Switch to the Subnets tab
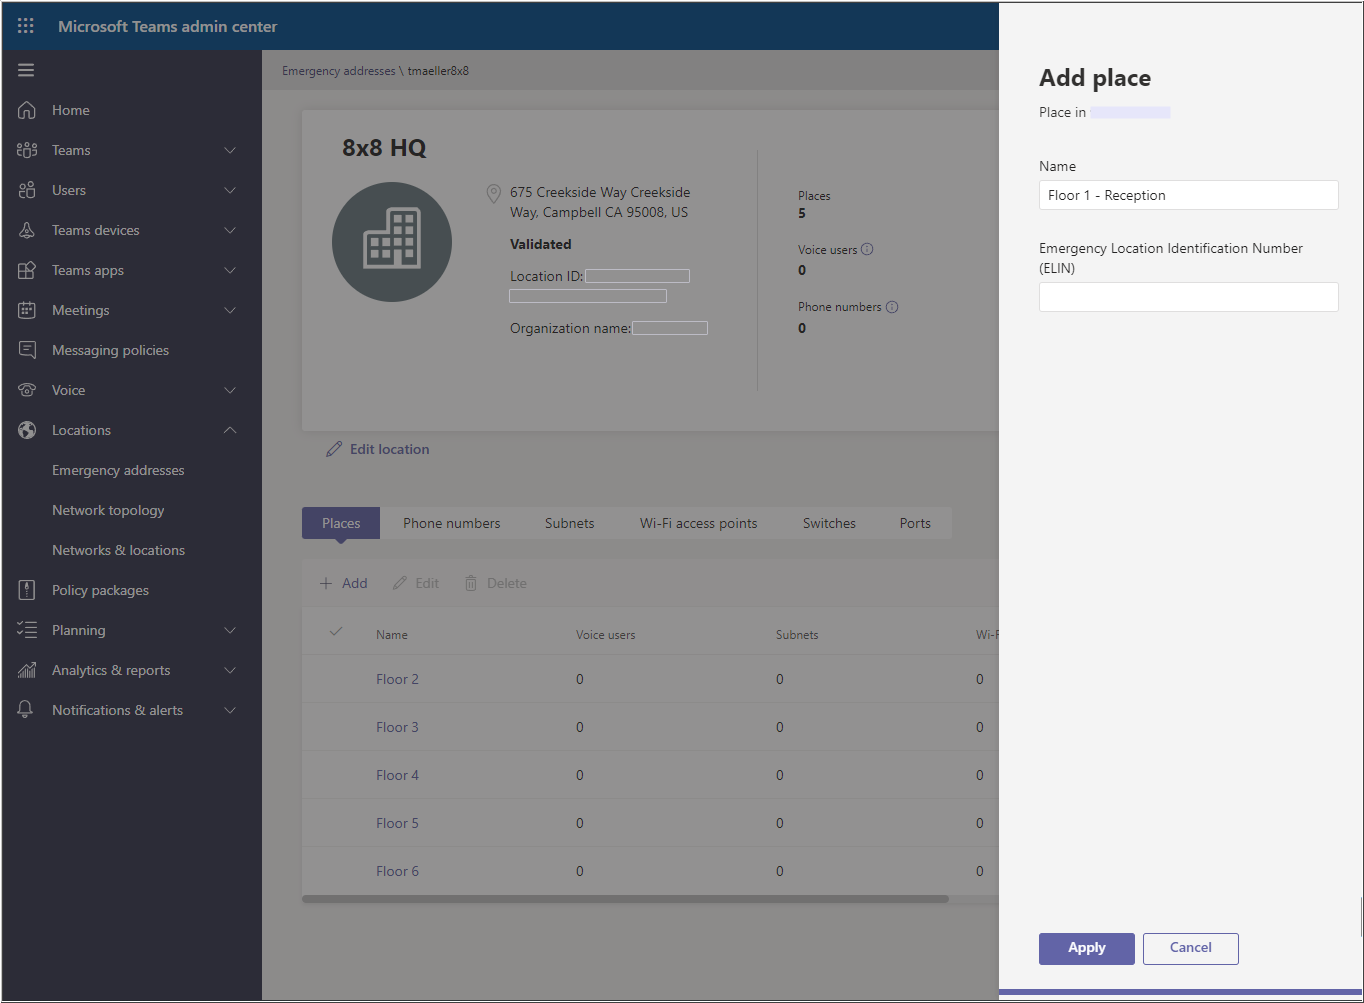The image size is (1364, 1003). [570, 523]
